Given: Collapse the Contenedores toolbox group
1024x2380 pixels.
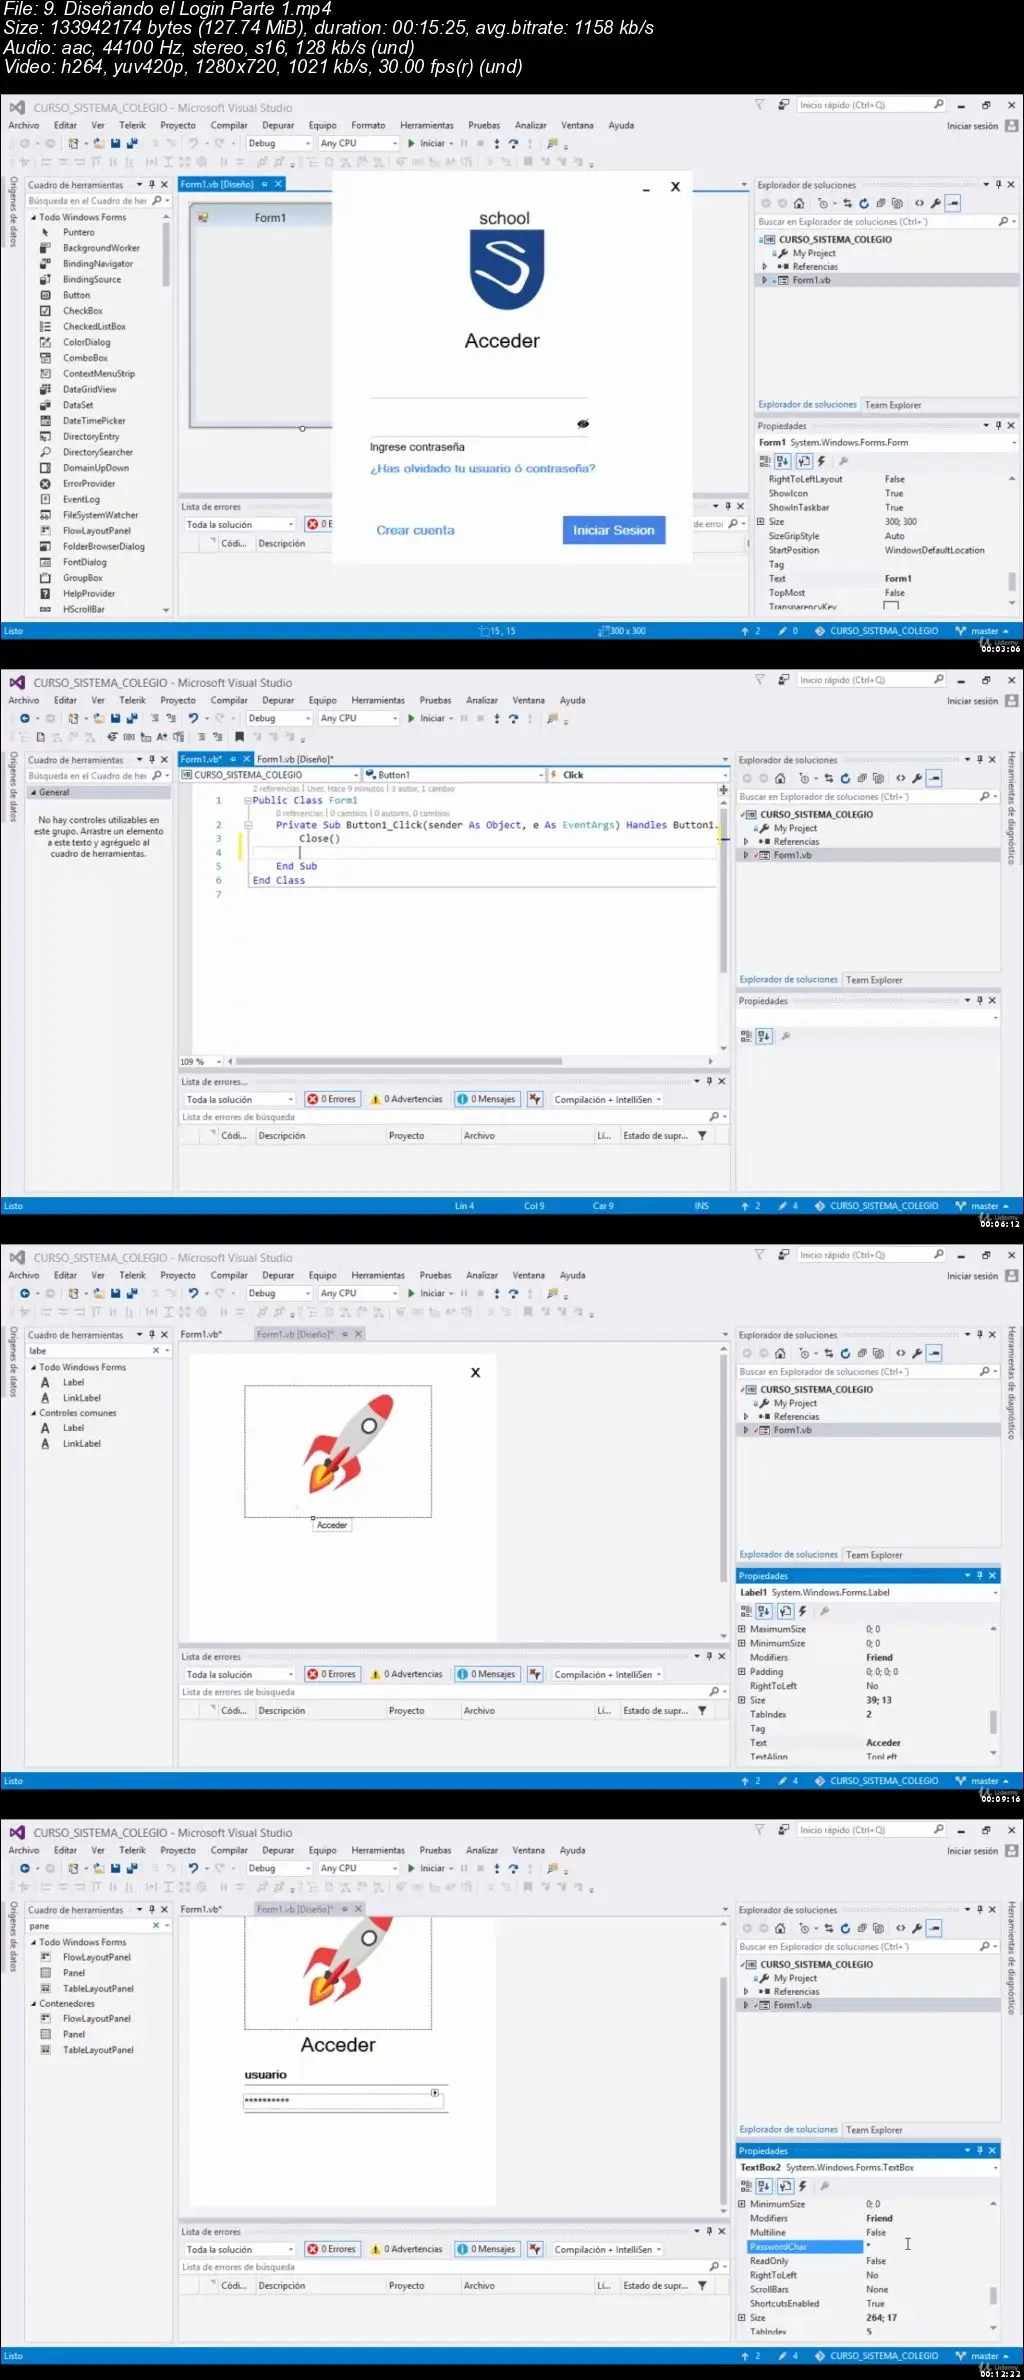Looking at the screenshot, I should point(33,2004).
